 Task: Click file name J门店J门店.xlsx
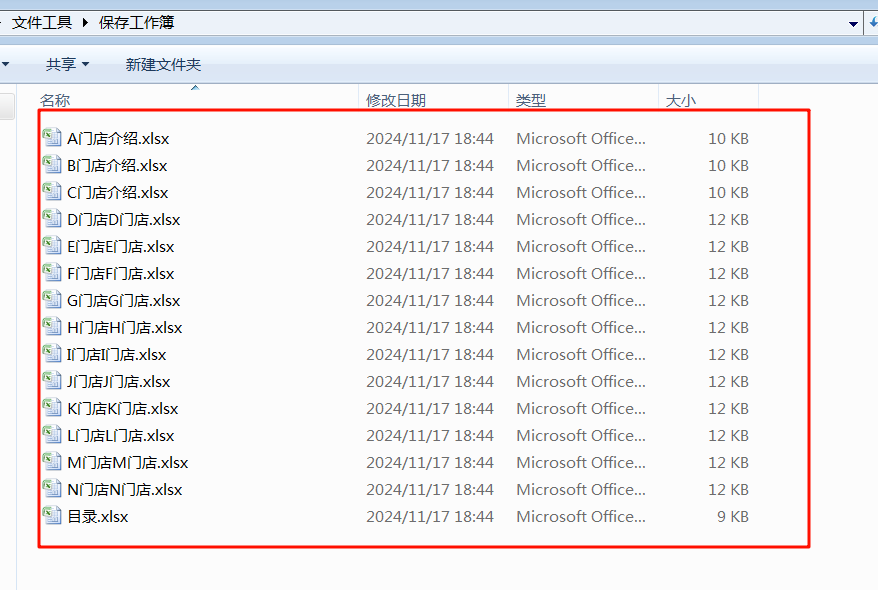tap(118, 381)
